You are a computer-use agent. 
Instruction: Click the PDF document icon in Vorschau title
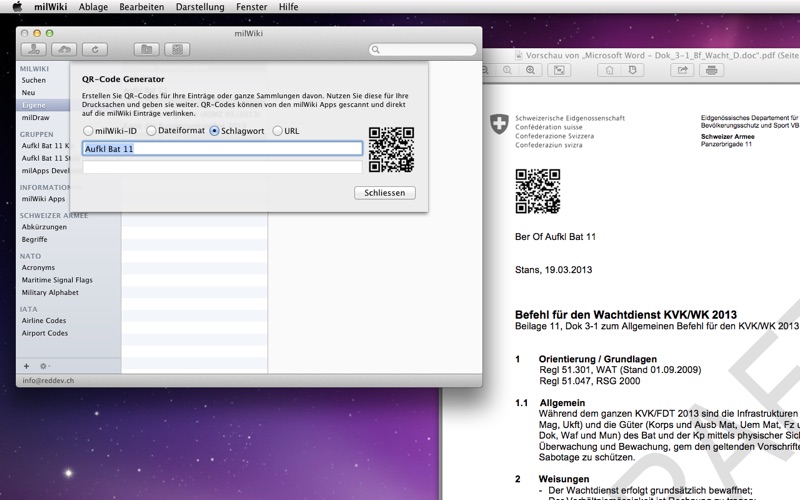519,55
